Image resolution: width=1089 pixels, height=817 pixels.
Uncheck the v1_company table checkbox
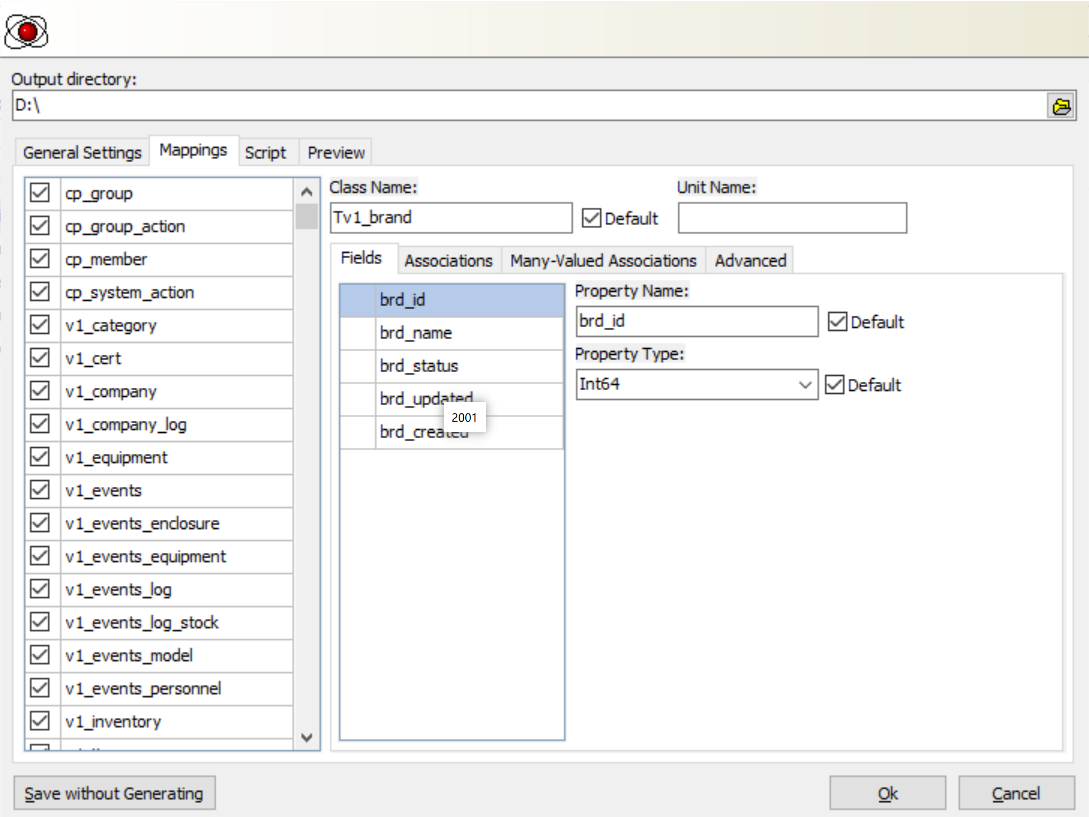pyautogui.click(x=40, y=391)
